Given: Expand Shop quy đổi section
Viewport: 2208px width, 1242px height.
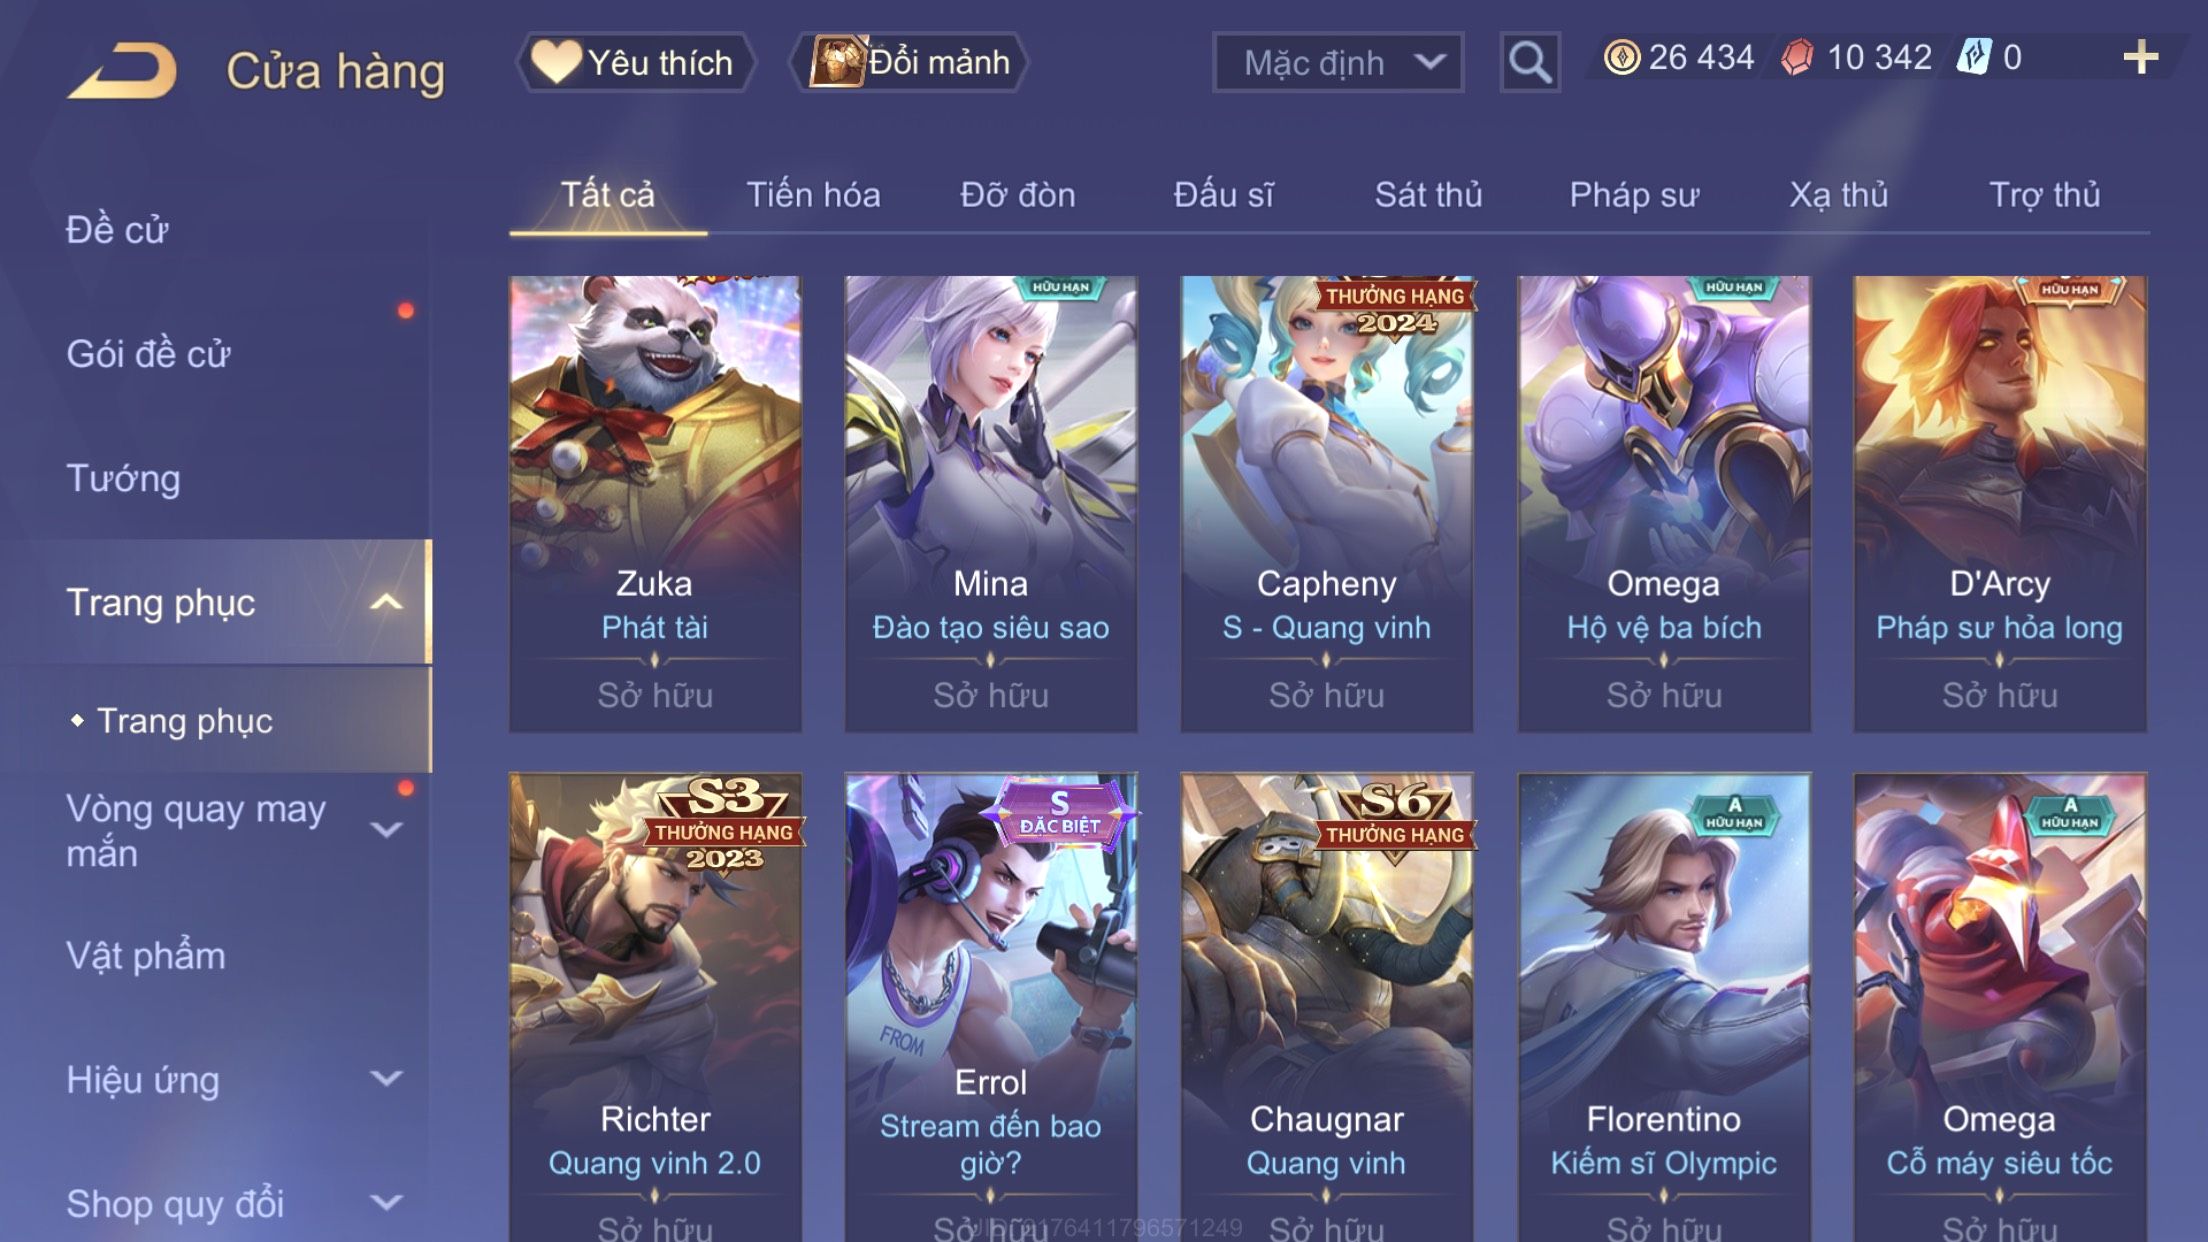Looking at the screenshot, I should (x=386, y=1202).
